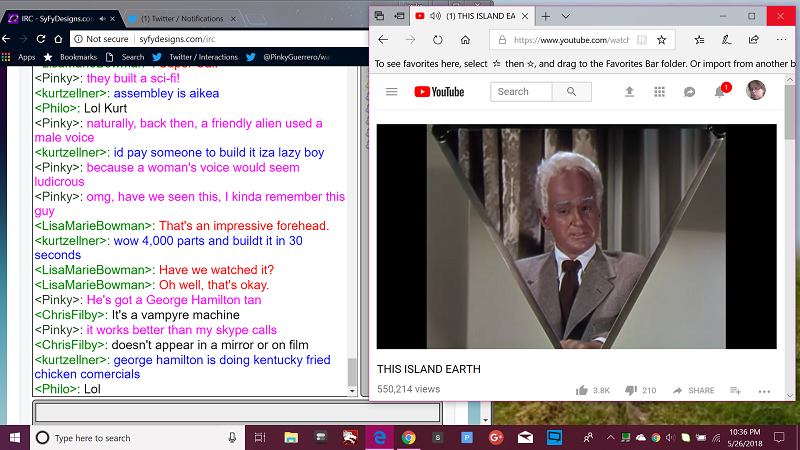Viewport: 800px width, 450px height.
Task: Go back in Chrome browser
Action: pos(6,39)
